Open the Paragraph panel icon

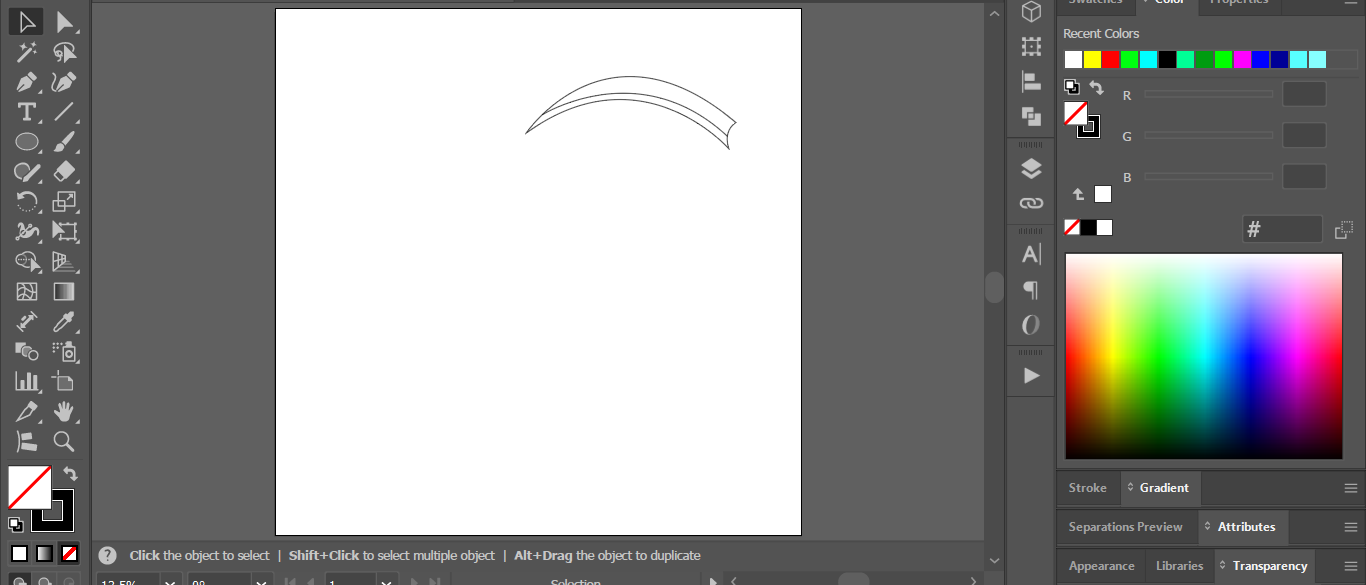pos(1031,290)
